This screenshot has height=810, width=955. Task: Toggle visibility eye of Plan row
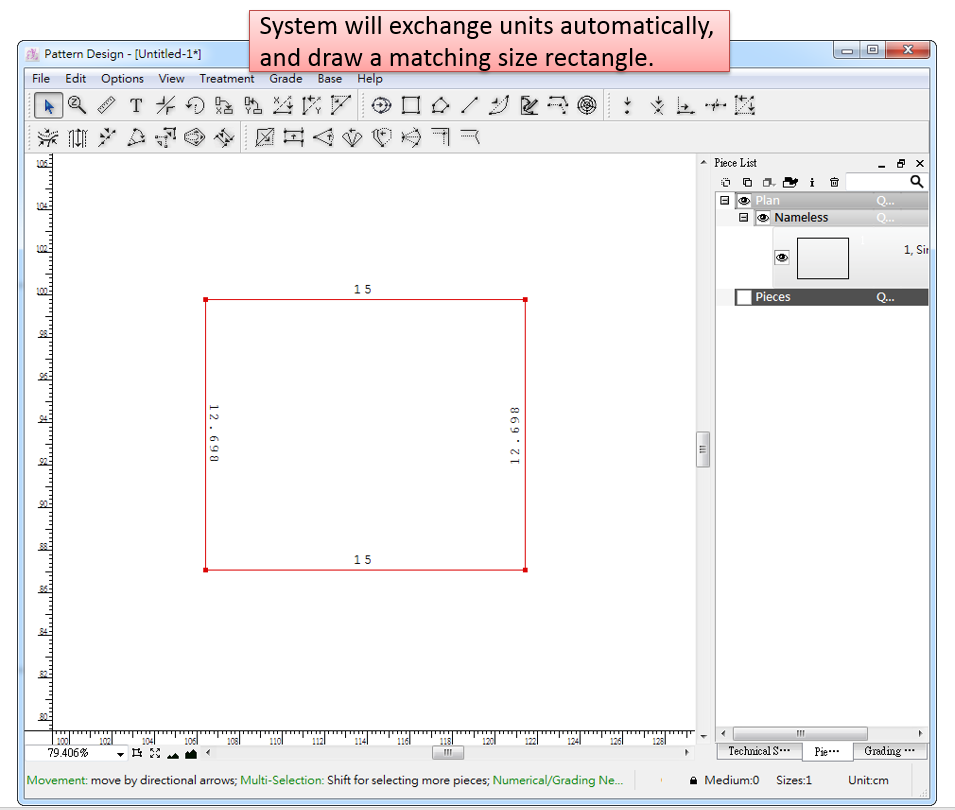click(744, 201)
